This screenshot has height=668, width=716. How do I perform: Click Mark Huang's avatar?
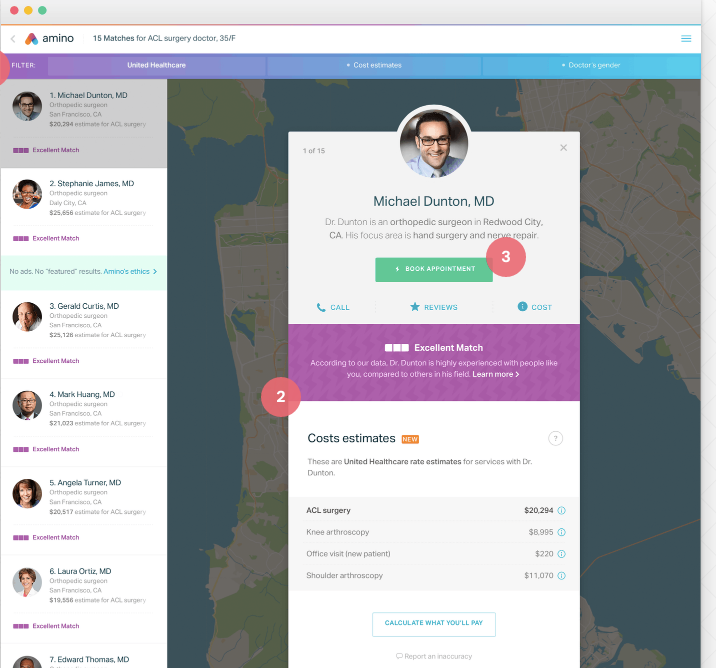point(27,405)
